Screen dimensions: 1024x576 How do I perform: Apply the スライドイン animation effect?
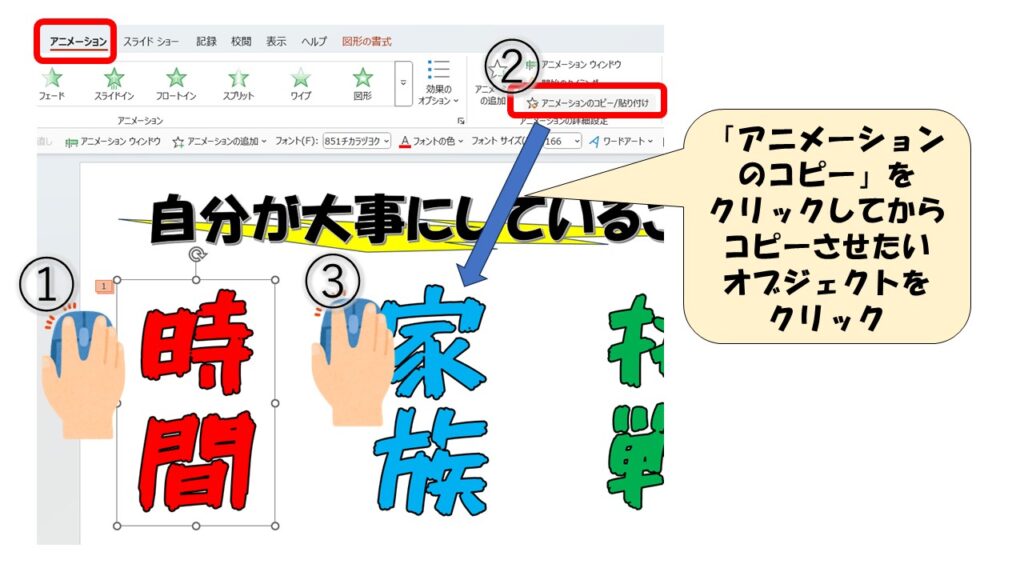pyautogui.click(x=114, y=83)
